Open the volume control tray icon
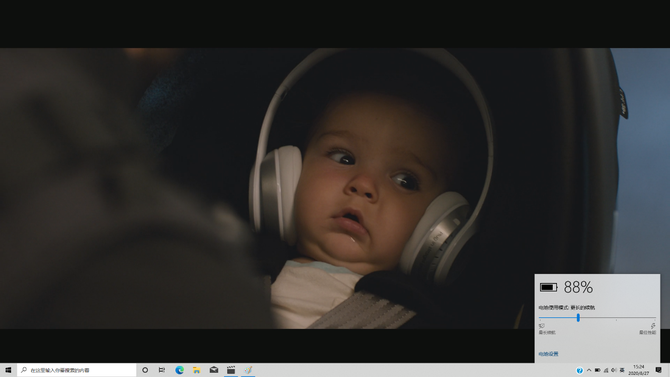The image size is (670, 377). (x=614, y=370)
